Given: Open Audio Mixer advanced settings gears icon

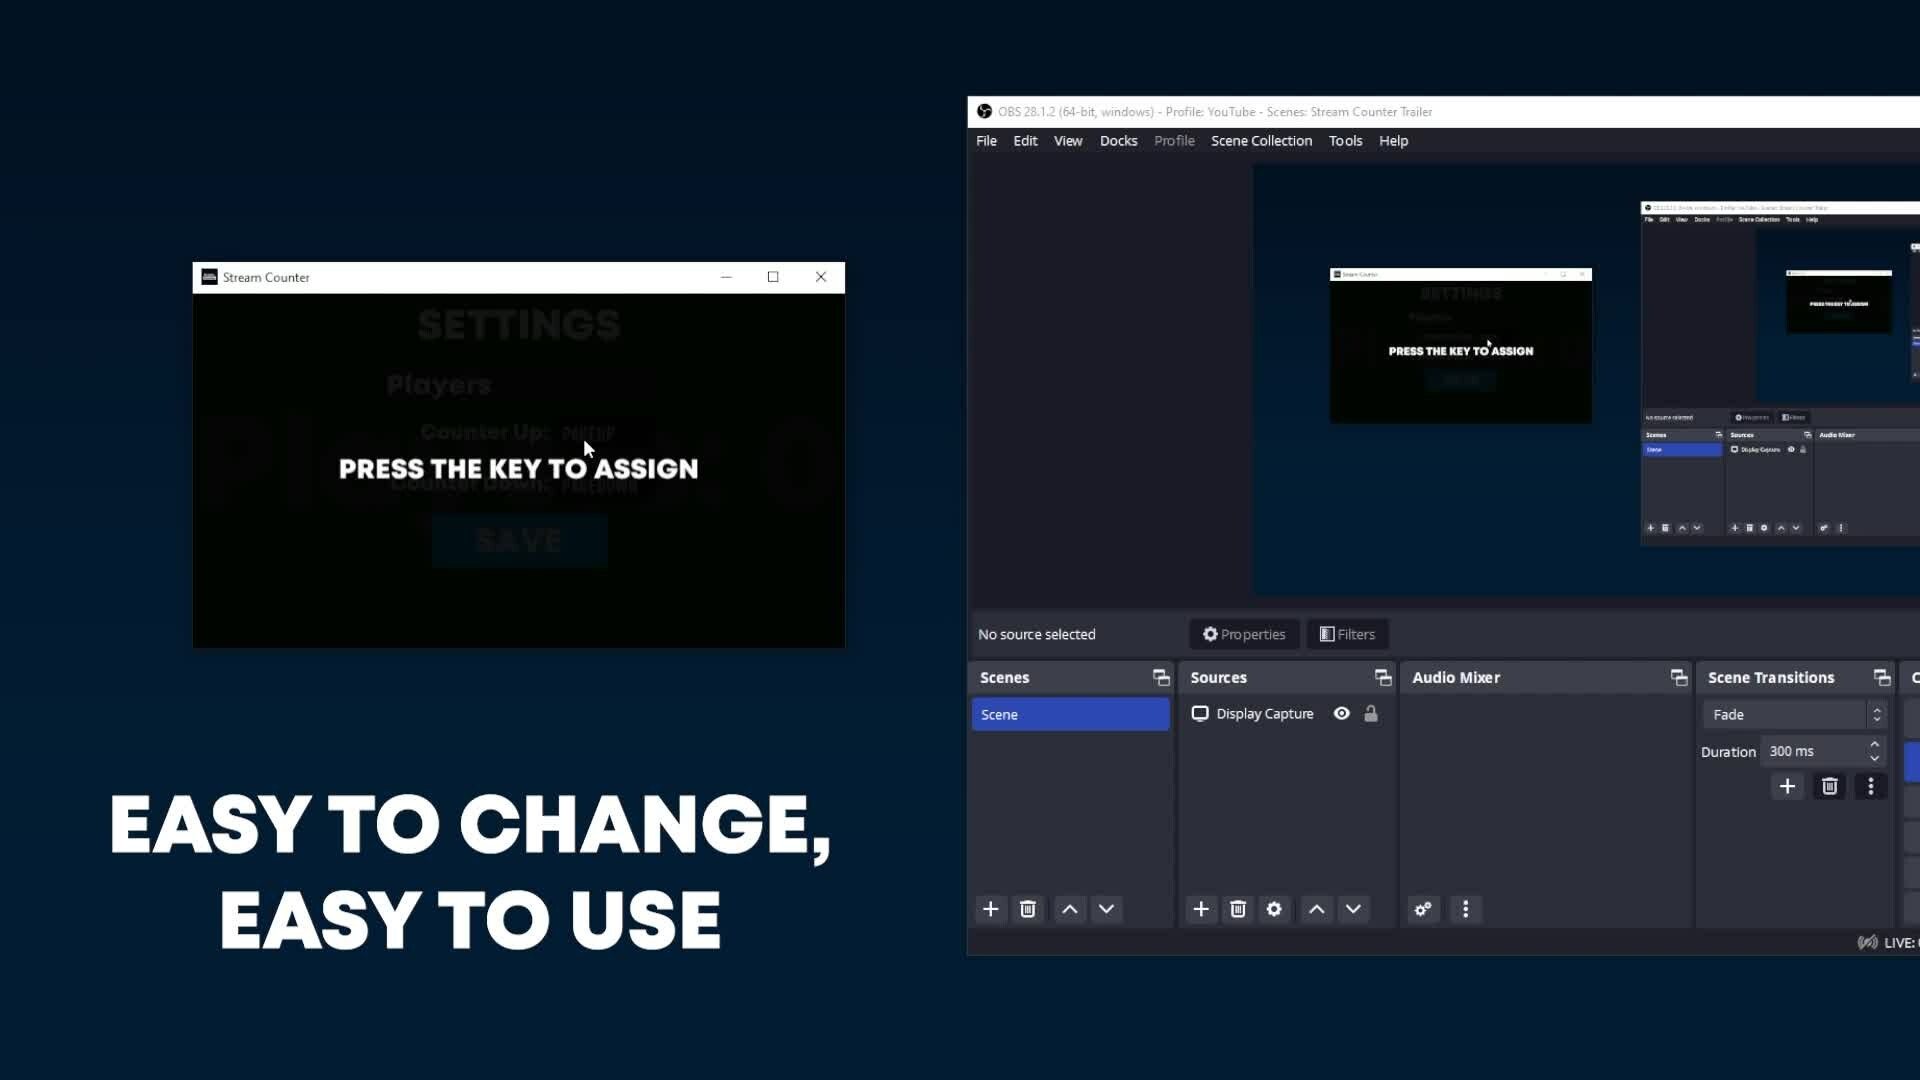Looking at the screenshot, I should point(1422,909).
